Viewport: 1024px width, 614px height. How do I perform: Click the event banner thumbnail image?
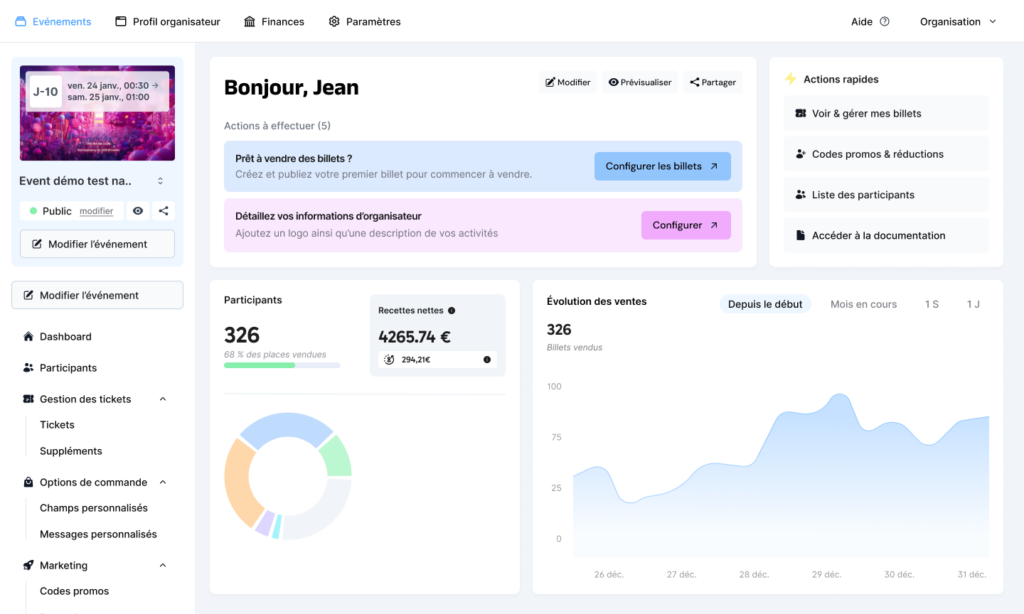click(97, 113)
